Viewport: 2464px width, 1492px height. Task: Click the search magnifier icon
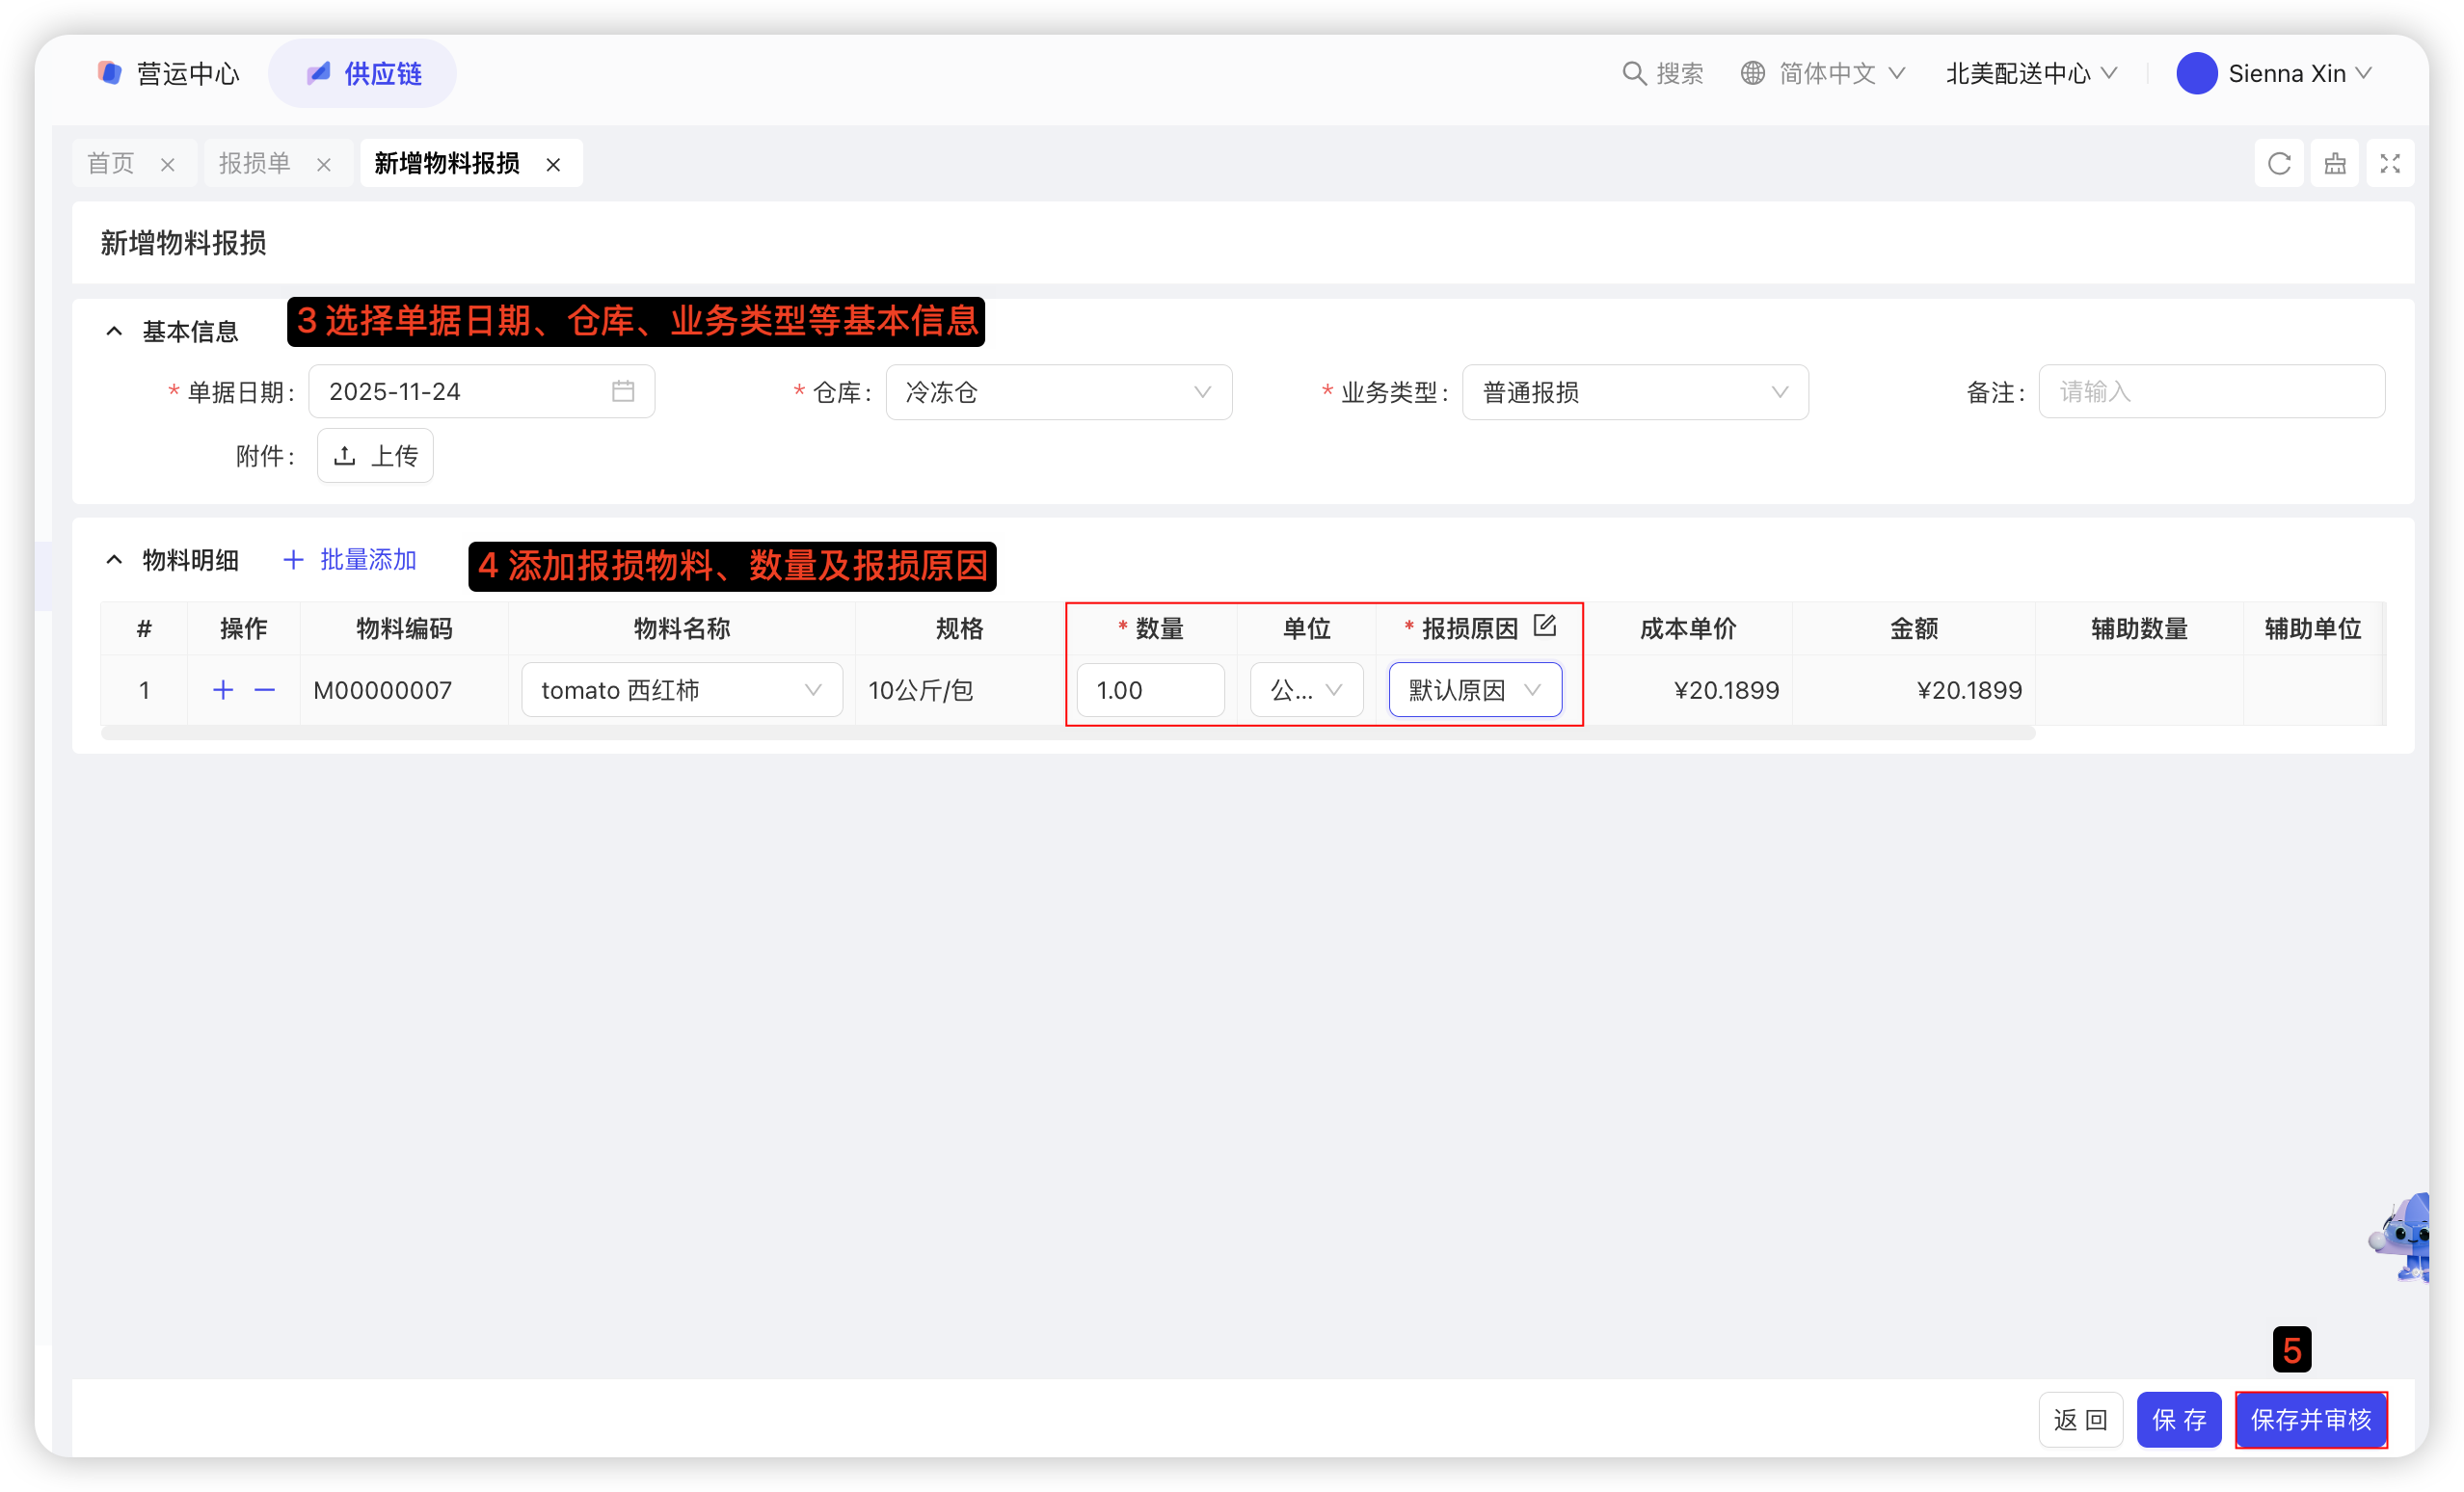(x=1633, y=73)
